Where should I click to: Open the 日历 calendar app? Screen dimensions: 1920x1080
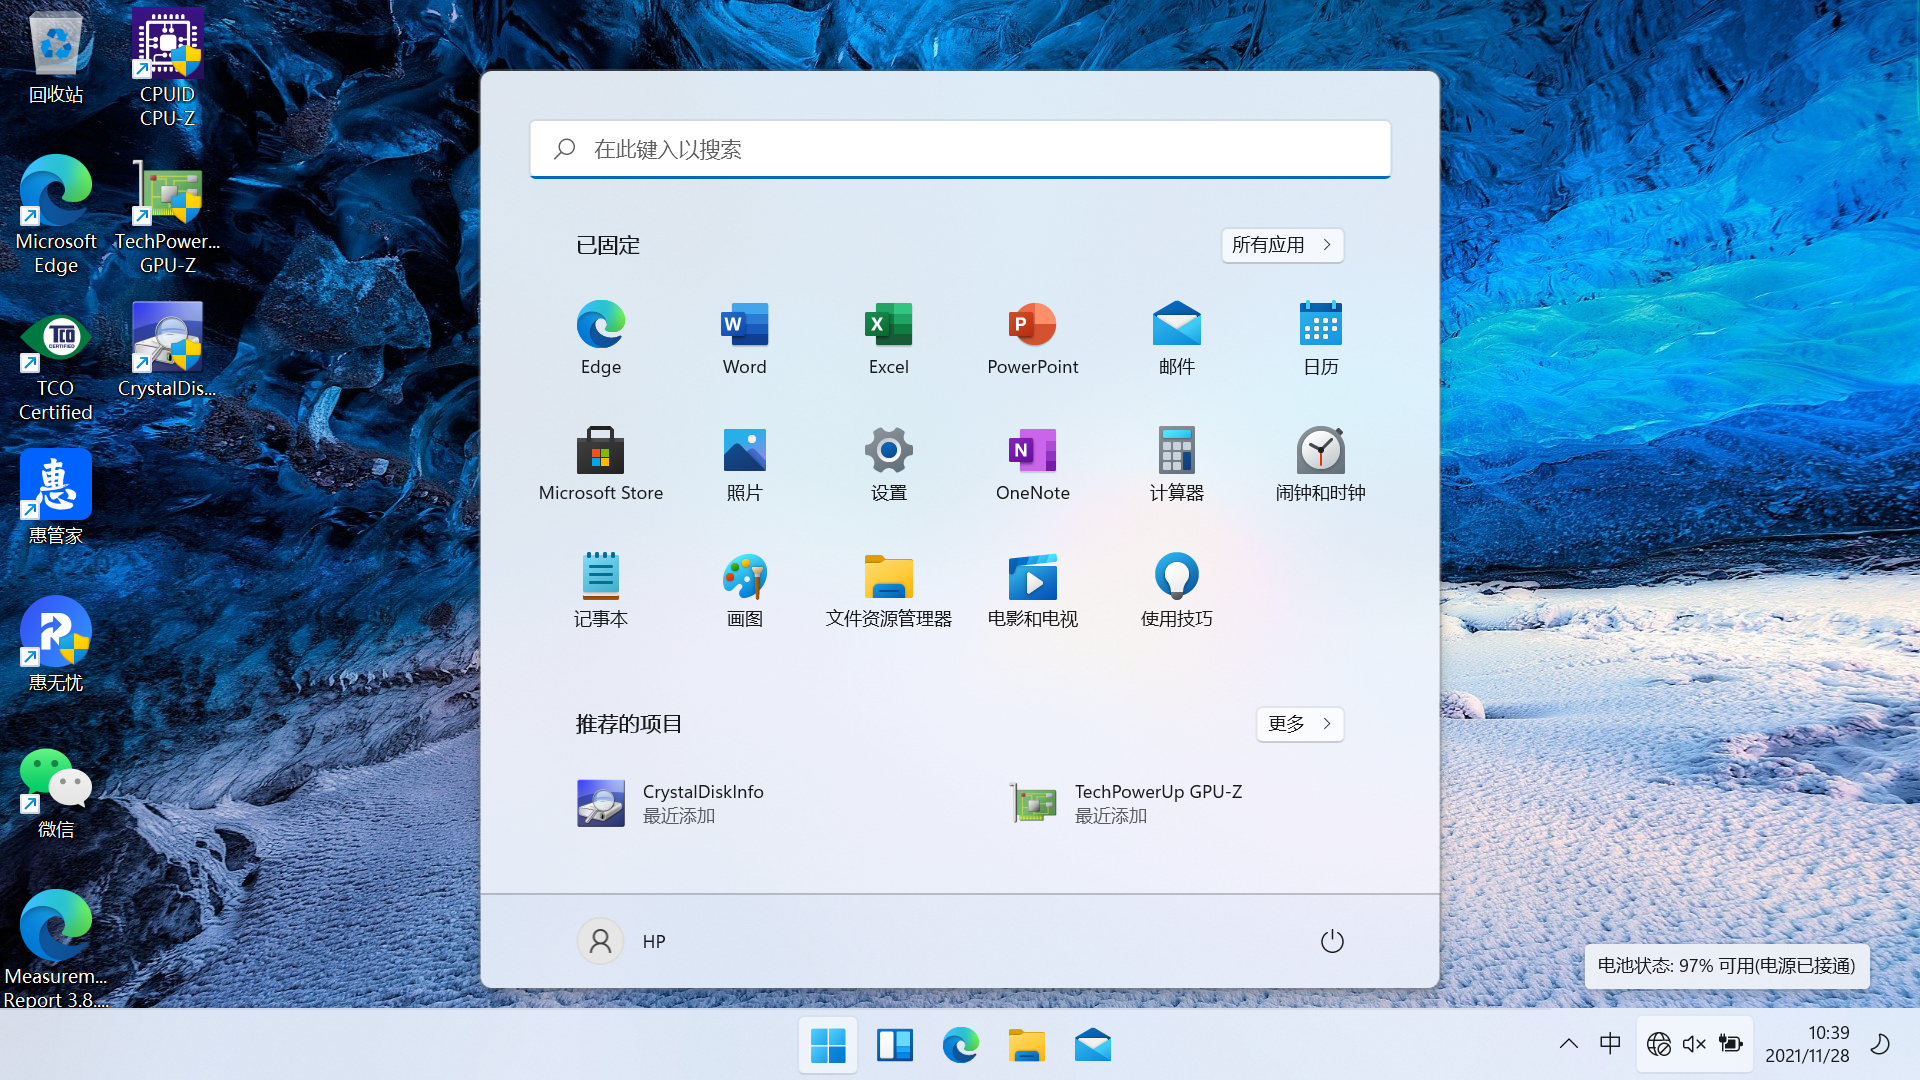[x=1321, y=338]
